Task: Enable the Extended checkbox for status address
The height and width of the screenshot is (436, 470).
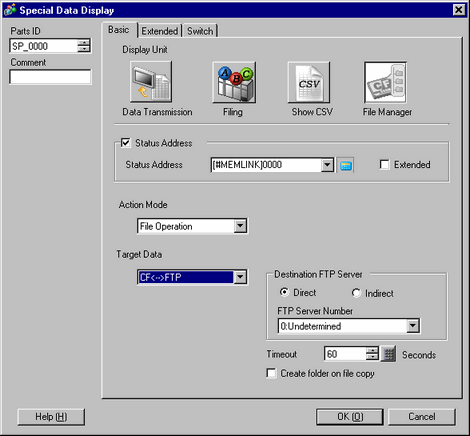Action: 384,165
